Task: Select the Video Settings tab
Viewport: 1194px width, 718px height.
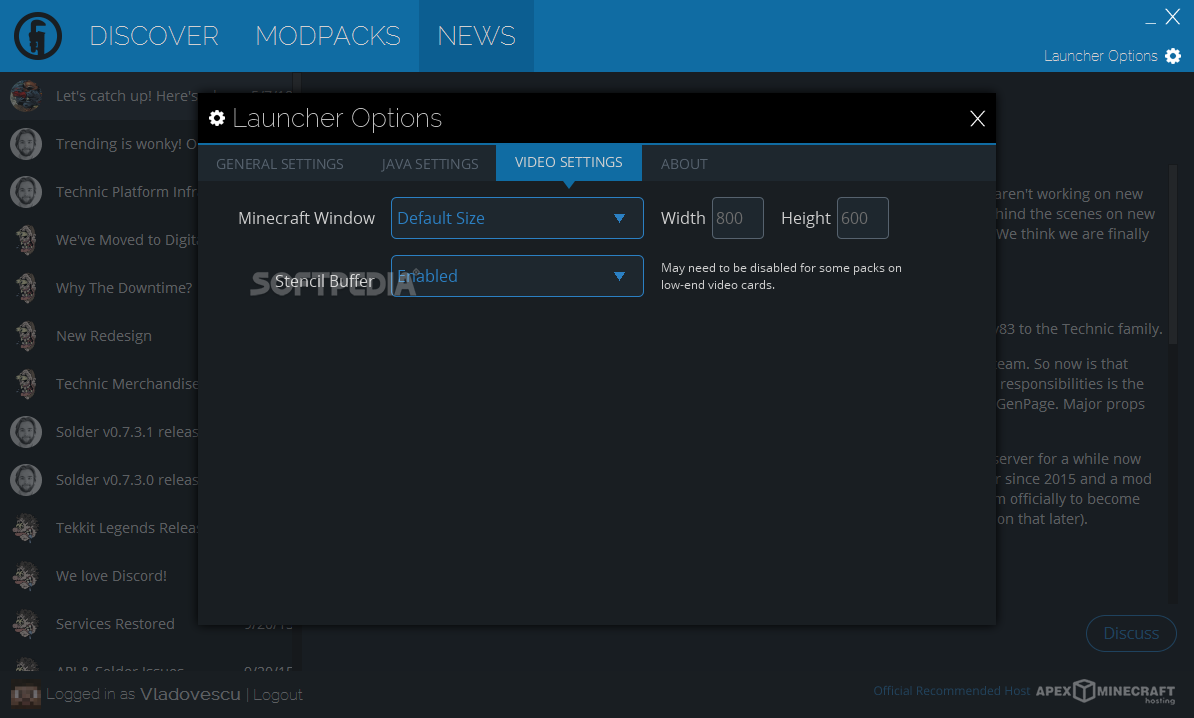Action: click(x=569, y=162)
